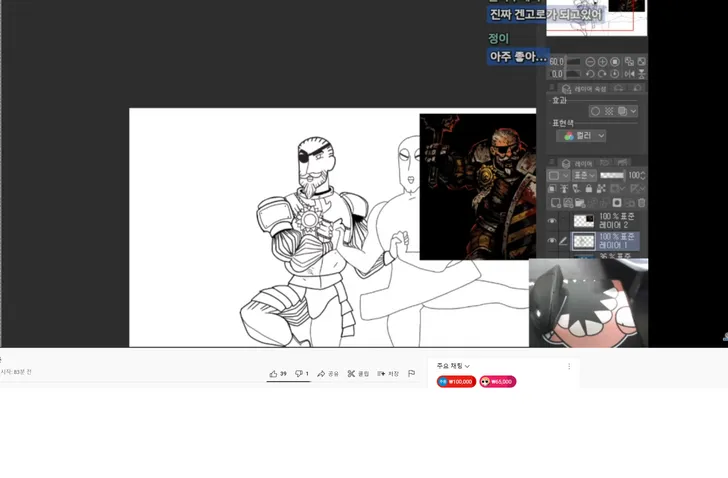Open the 컬러 expression color dropdown
The image size is (728, 478).
(x=581, y=136)
